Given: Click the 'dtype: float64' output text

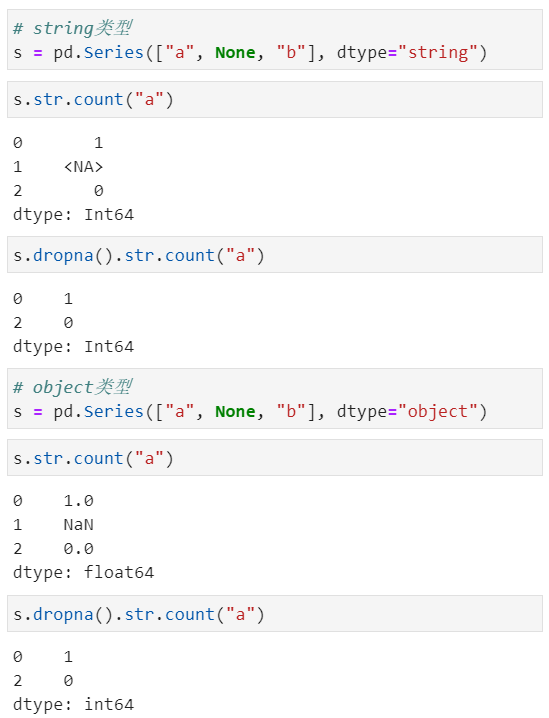Looking at the screenshot, I should tap(83, 572).
